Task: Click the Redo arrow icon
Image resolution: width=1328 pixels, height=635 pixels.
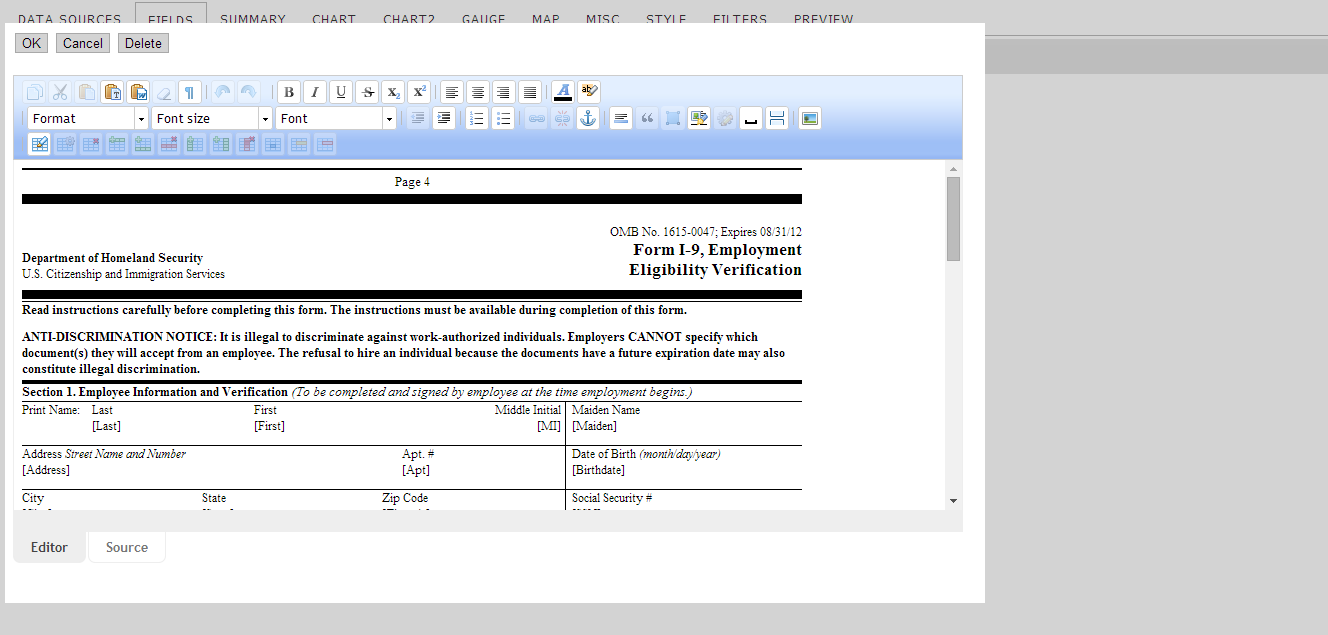Action: tap(248, 92)
